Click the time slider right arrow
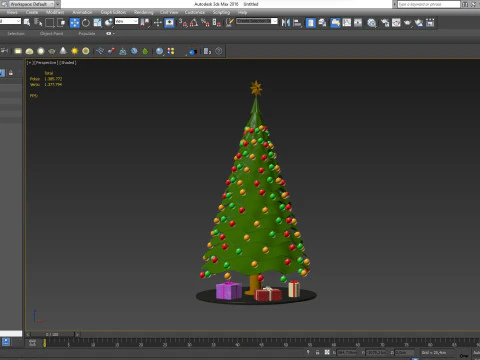This screenshot has width=480, height=360. click(77, 334)
